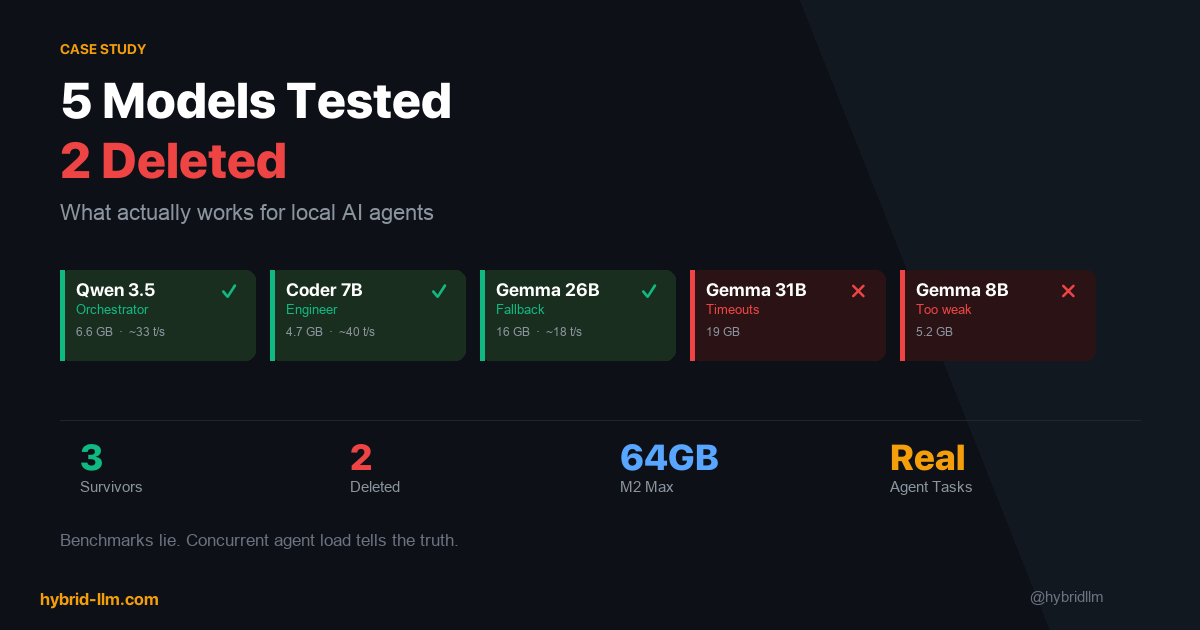Select the Gemma 8B model title
The width and height of the screenshot is (1200, 630).
[962, 290]
